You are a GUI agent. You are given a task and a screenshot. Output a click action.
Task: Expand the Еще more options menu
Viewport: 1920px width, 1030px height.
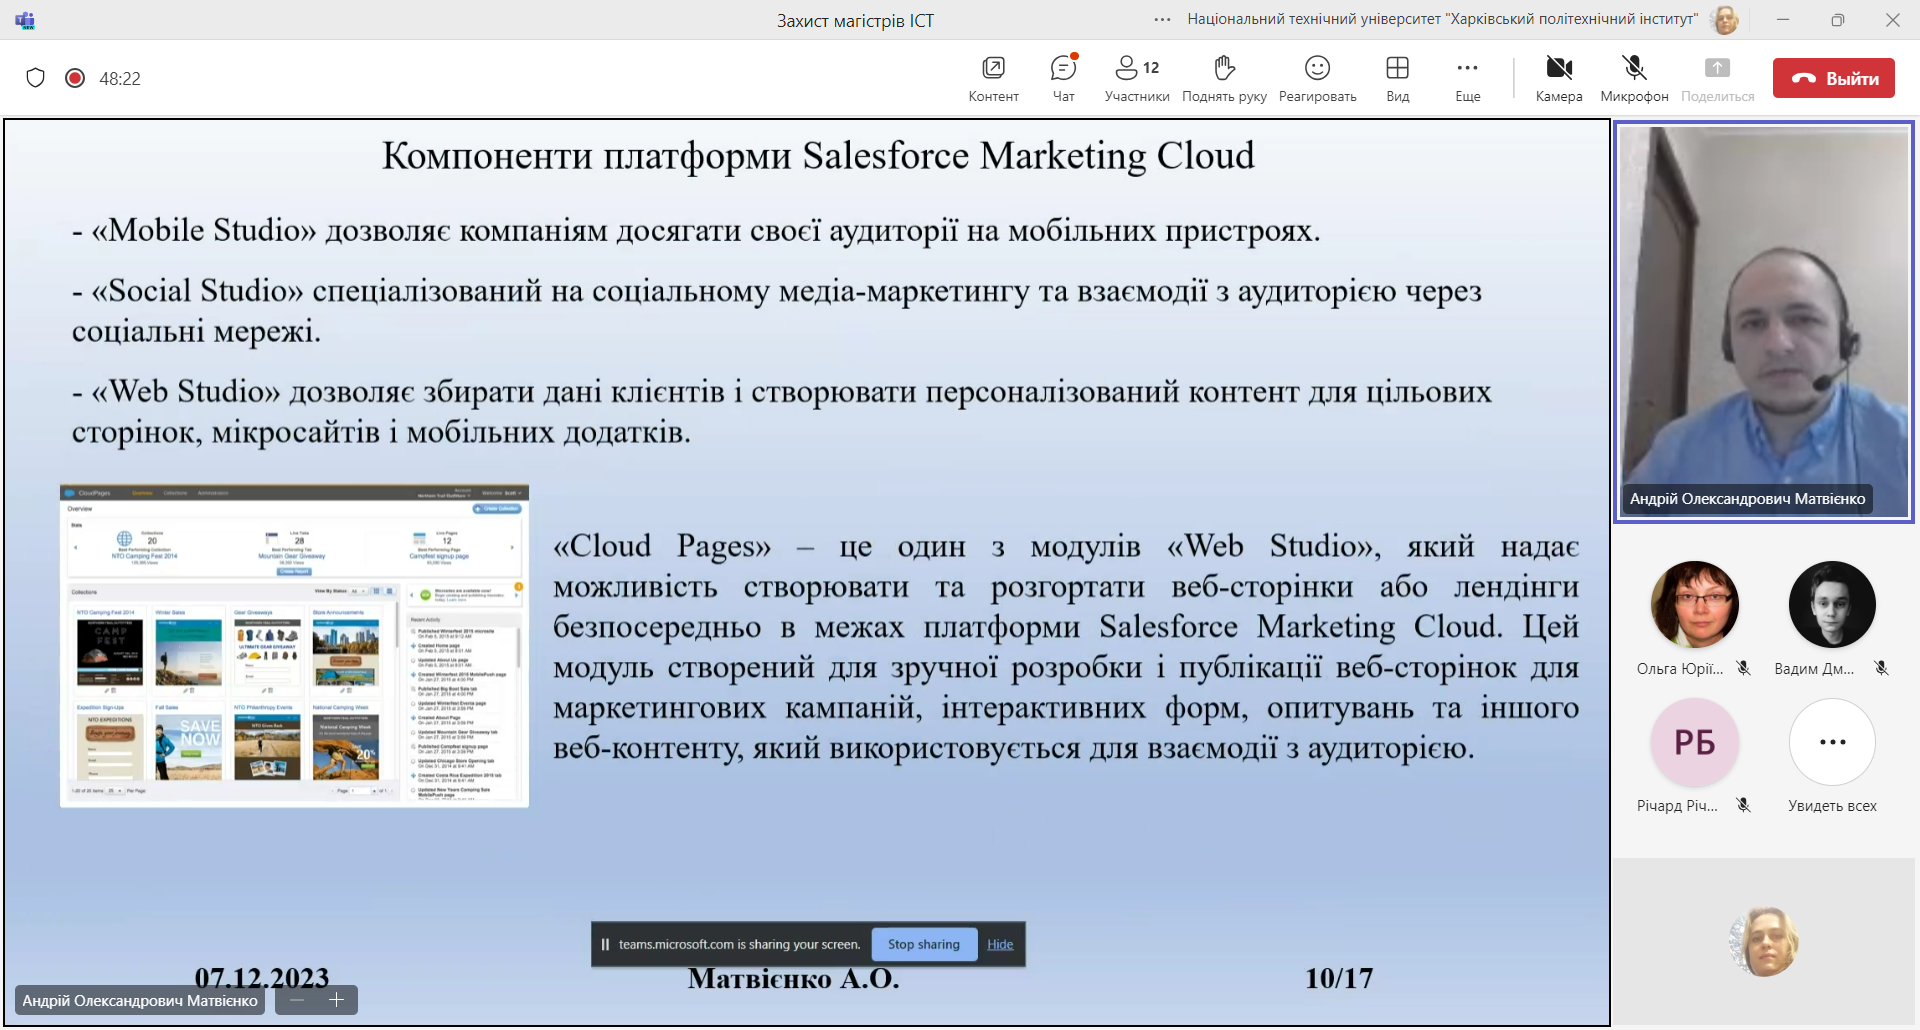coord(1467,78)
